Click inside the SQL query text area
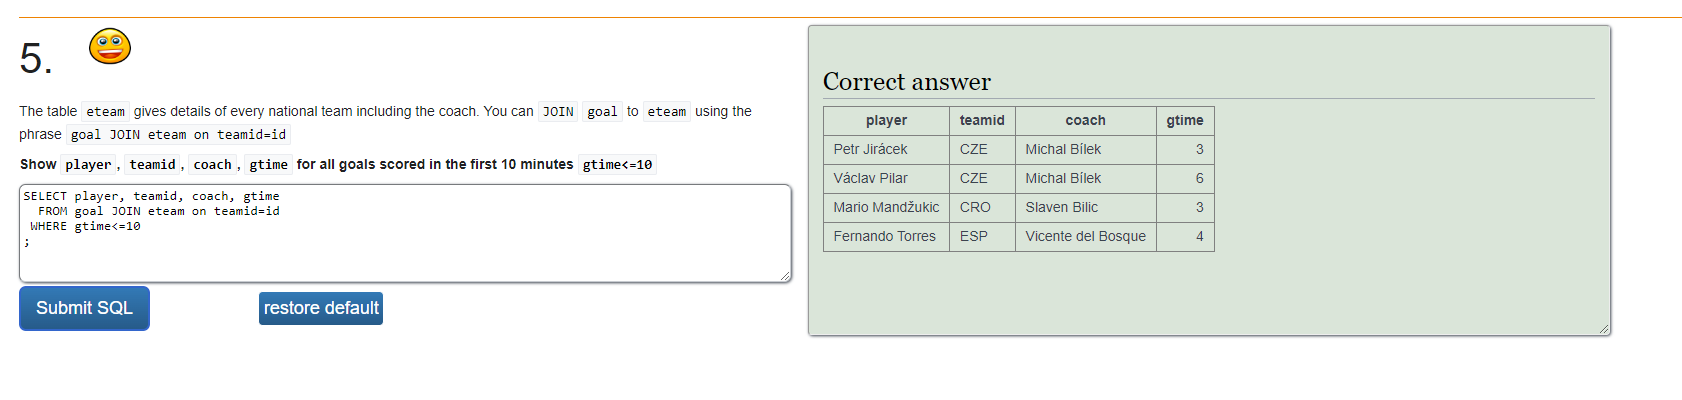The image size is (1682, 400). coord(405,233)
